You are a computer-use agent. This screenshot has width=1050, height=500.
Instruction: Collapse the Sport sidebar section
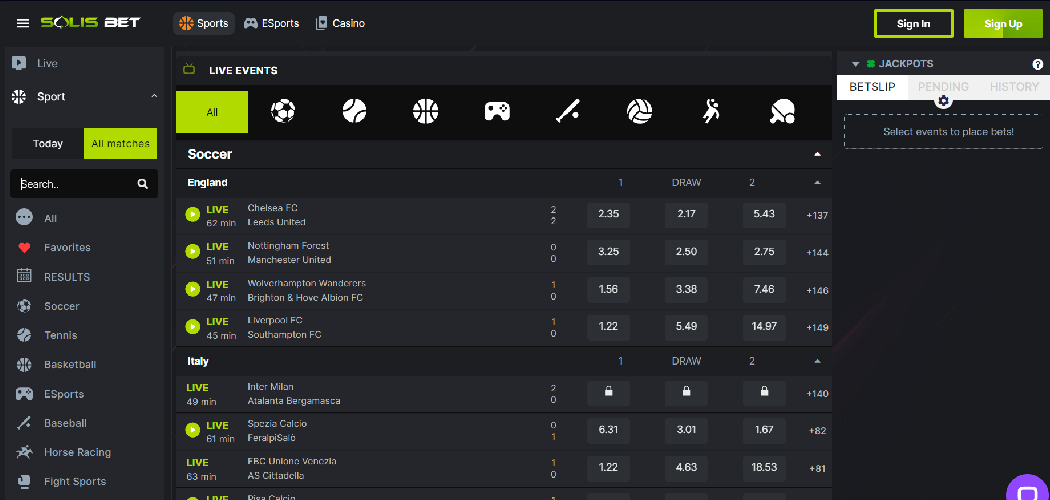(x=154, y=97)
